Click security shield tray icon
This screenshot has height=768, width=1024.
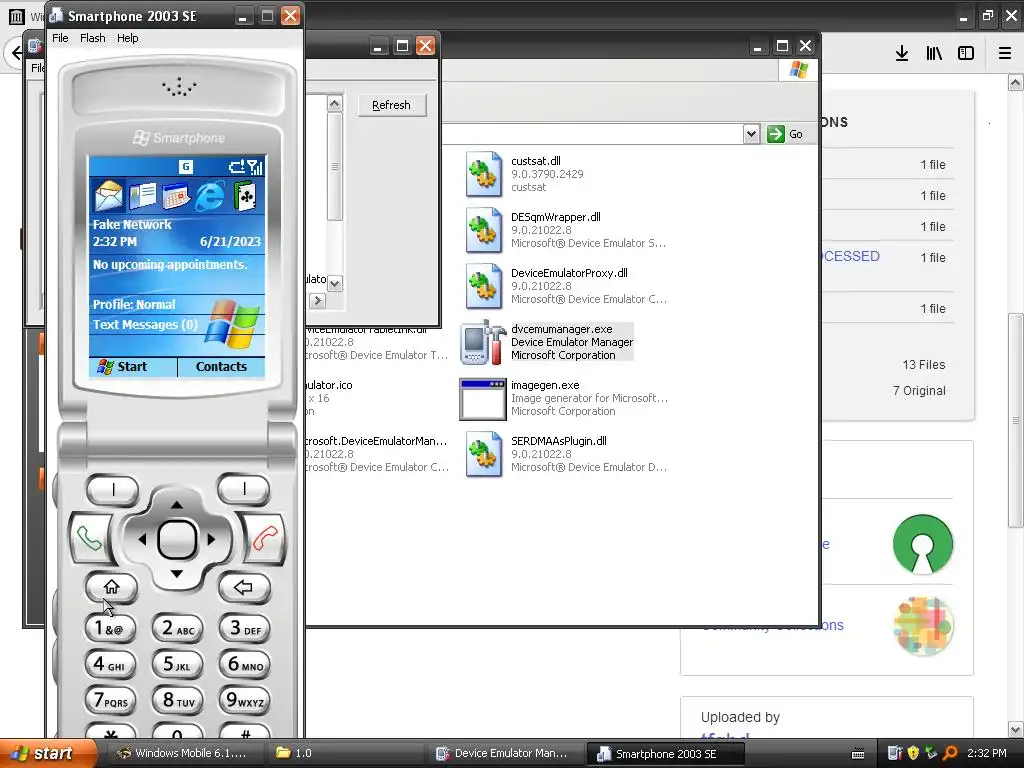[x=913, y=753]
